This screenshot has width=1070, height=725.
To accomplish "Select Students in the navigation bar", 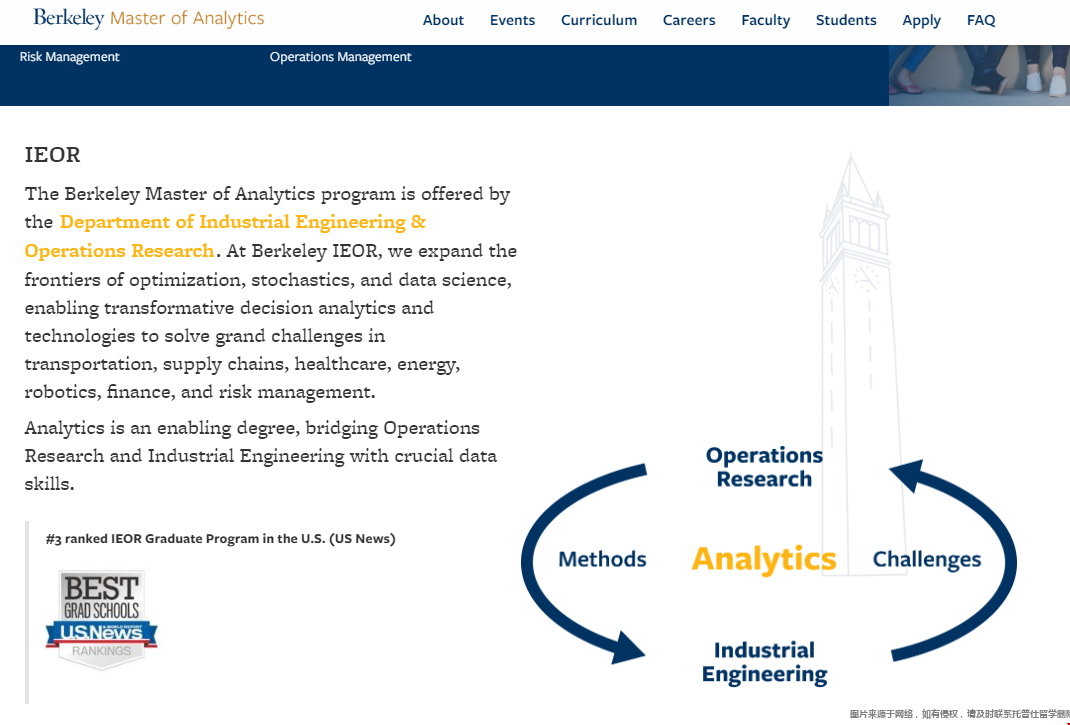I will [x=846, y=20].
